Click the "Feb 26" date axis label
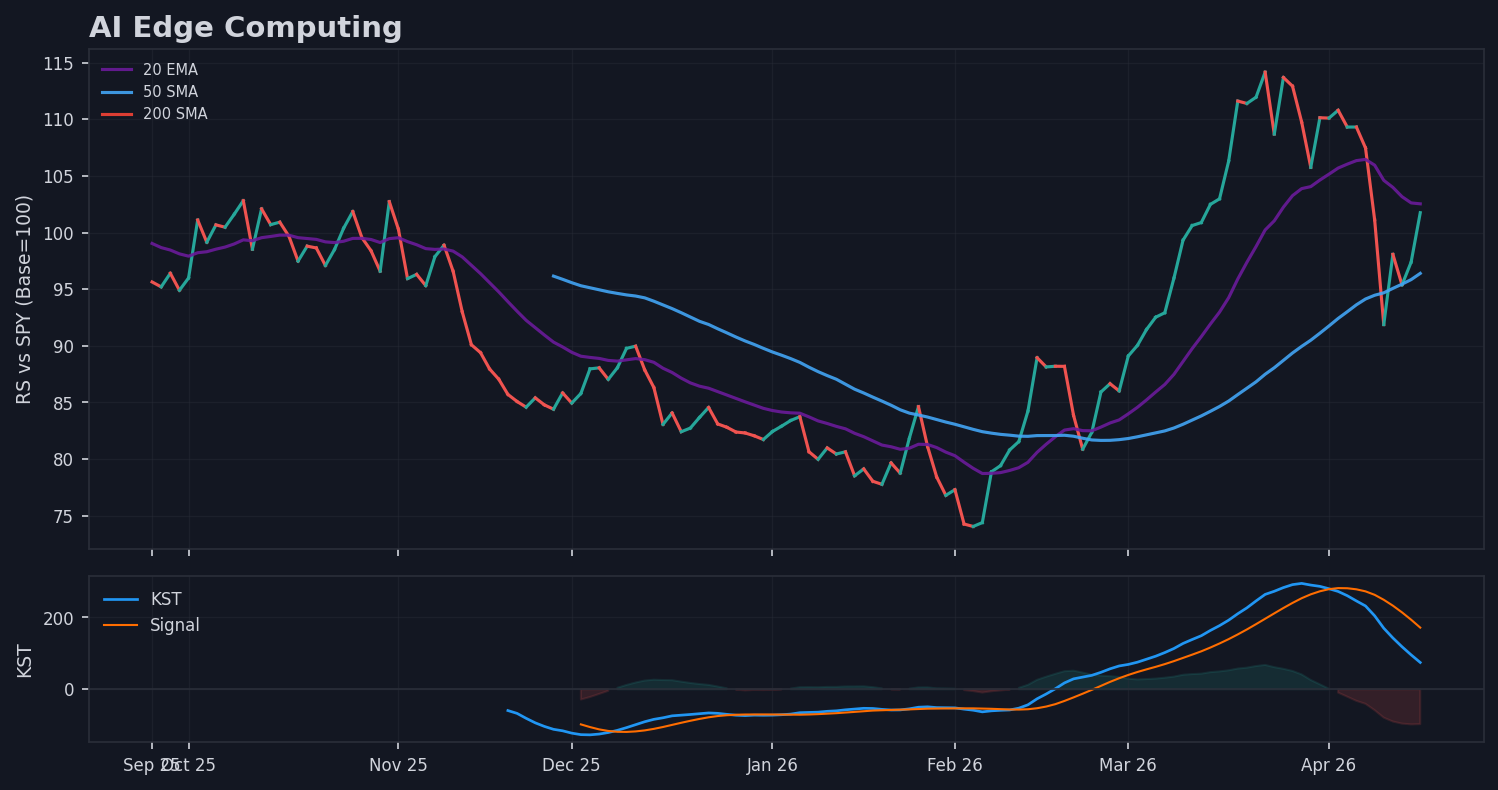Screen dimensions: 1498x790 point(955,766)
